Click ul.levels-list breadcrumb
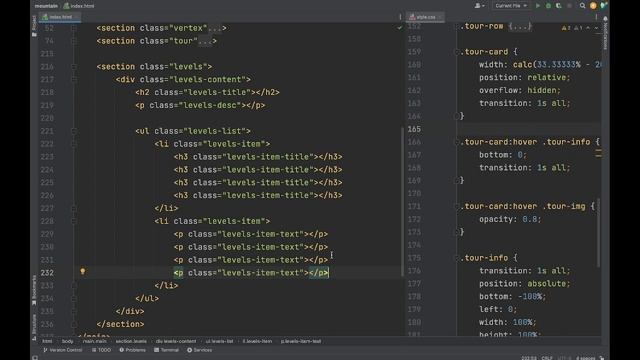The image size is (640, 360). pyautogui.click(x=220, y=341)
